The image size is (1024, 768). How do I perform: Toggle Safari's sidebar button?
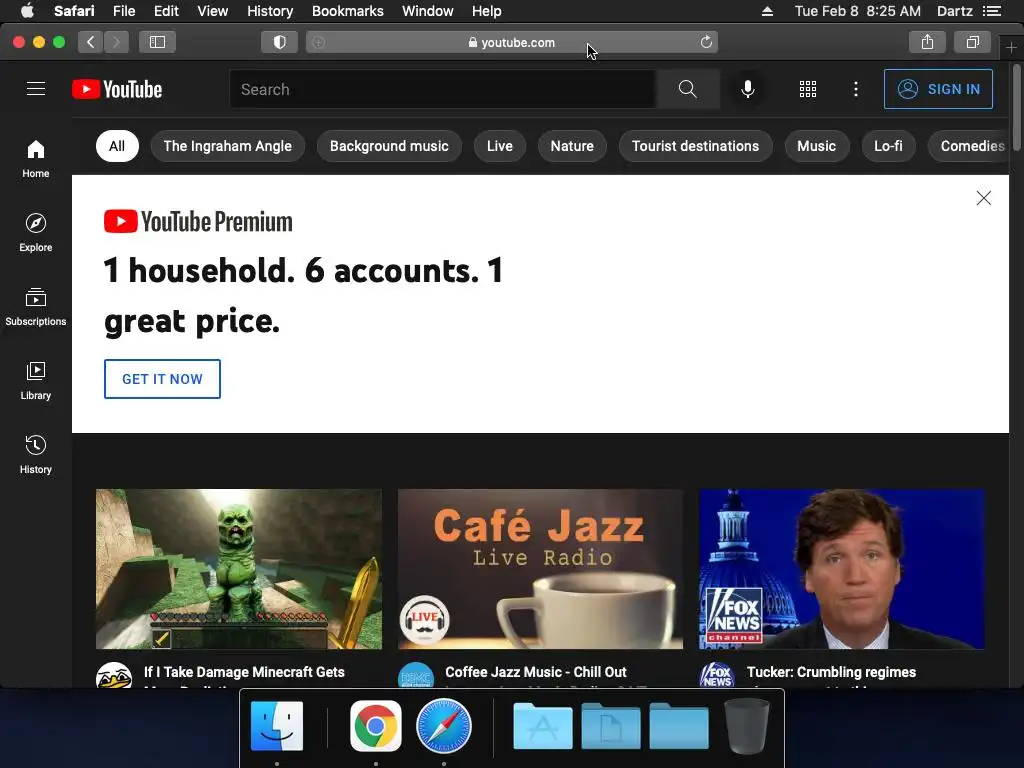tap(157, 42)
